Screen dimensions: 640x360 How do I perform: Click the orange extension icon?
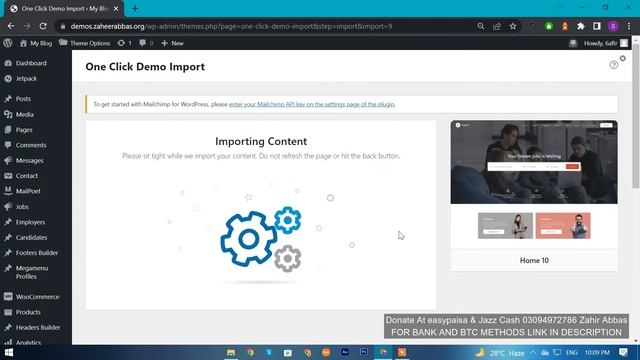[x=565, y=26]
